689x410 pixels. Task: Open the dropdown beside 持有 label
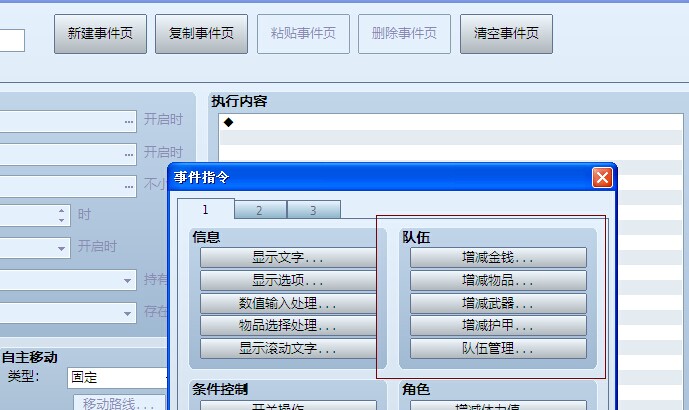click(127, 280)
